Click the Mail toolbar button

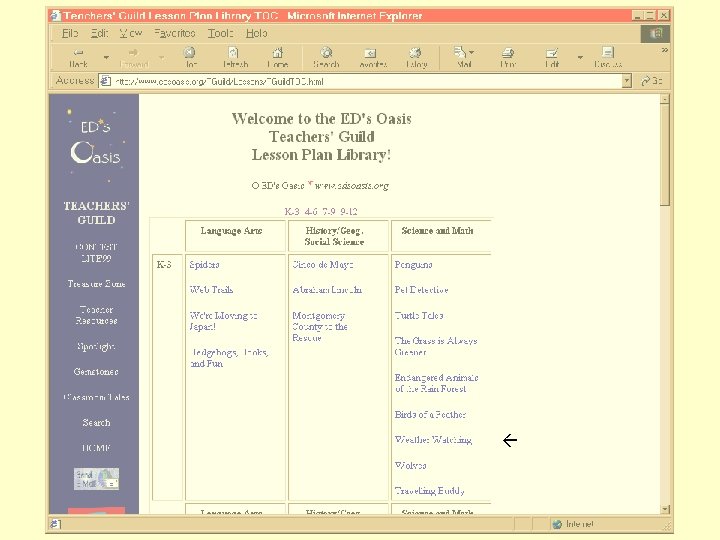(463, 57)
